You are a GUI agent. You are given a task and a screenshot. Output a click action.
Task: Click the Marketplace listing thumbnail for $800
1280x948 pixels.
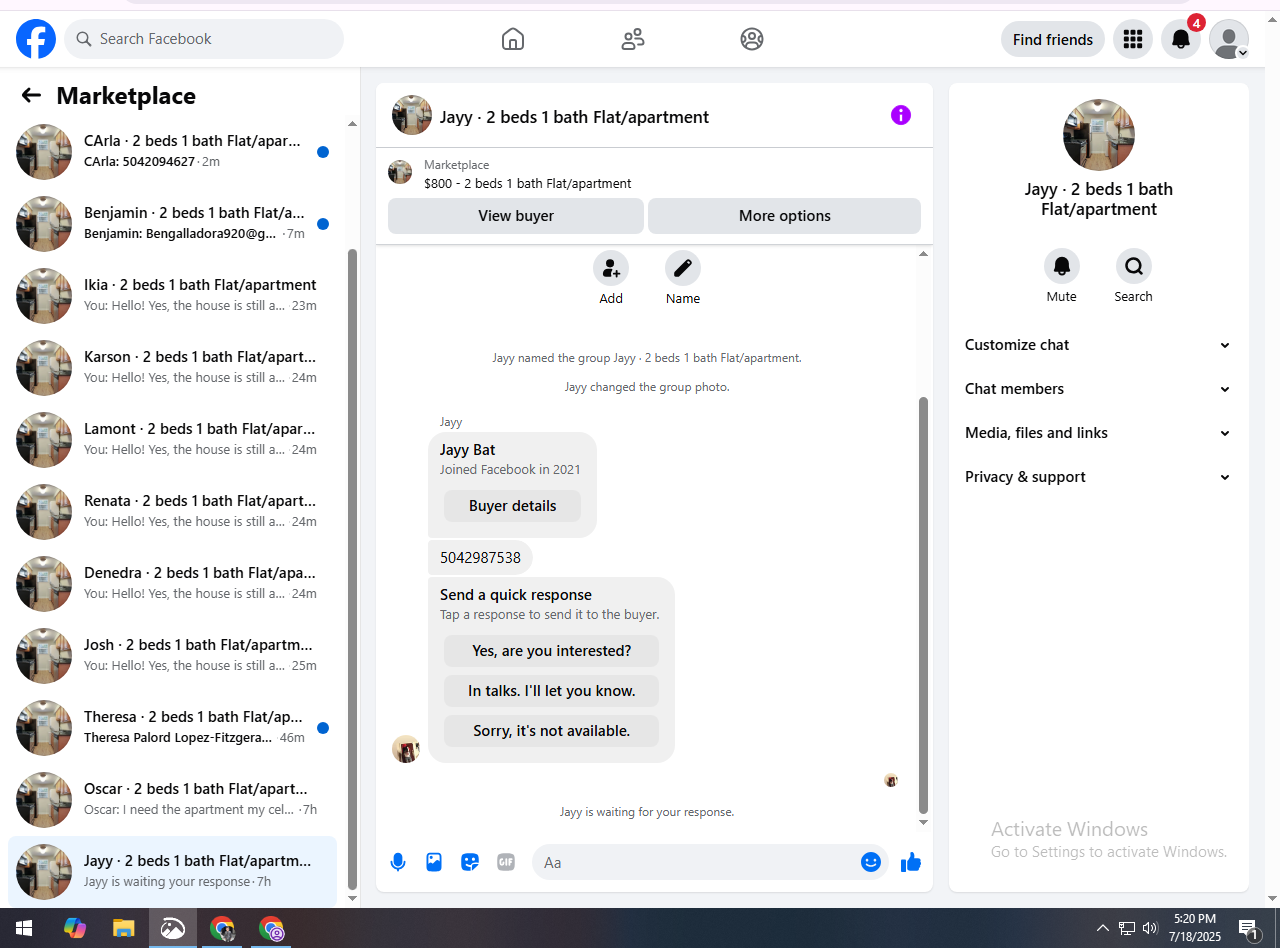400,173
